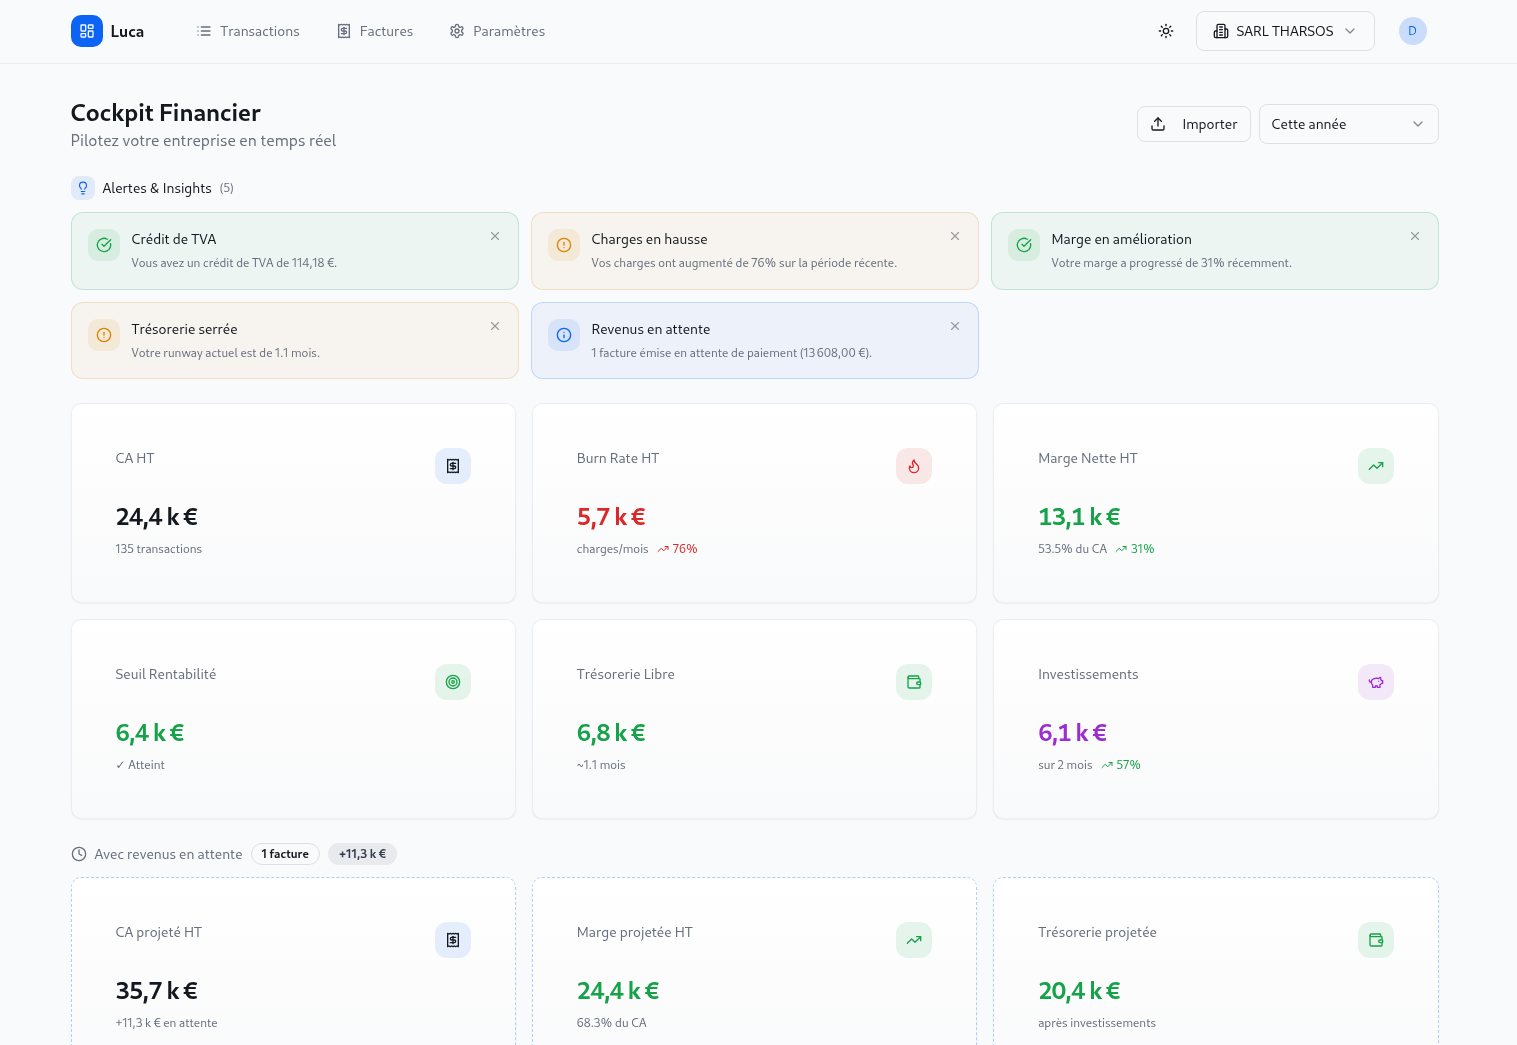
Task: Click the Trésorerie Libre wallet icon
Action: point(914,682)
